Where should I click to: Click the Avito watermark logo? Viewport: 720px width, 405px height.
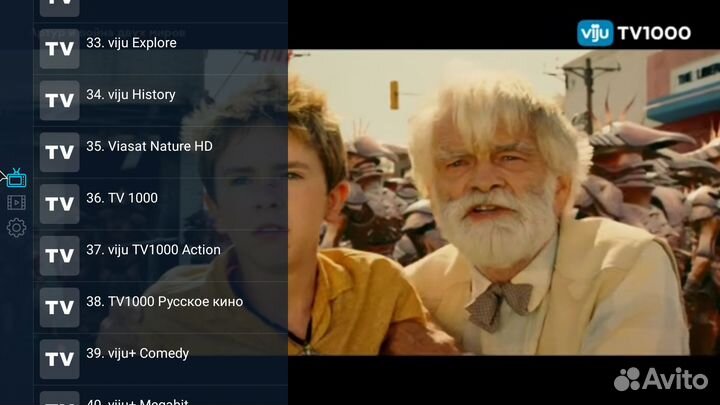[x=660, y=379]
